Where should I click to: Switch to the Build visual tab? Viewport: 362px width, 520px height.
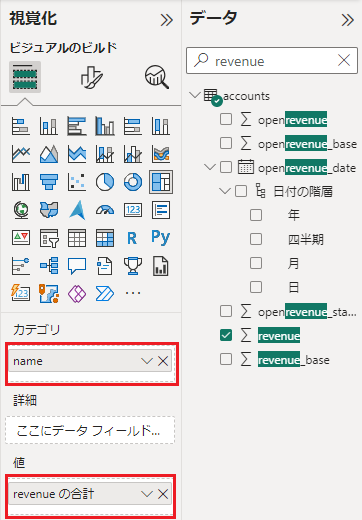tap(25, 77)
